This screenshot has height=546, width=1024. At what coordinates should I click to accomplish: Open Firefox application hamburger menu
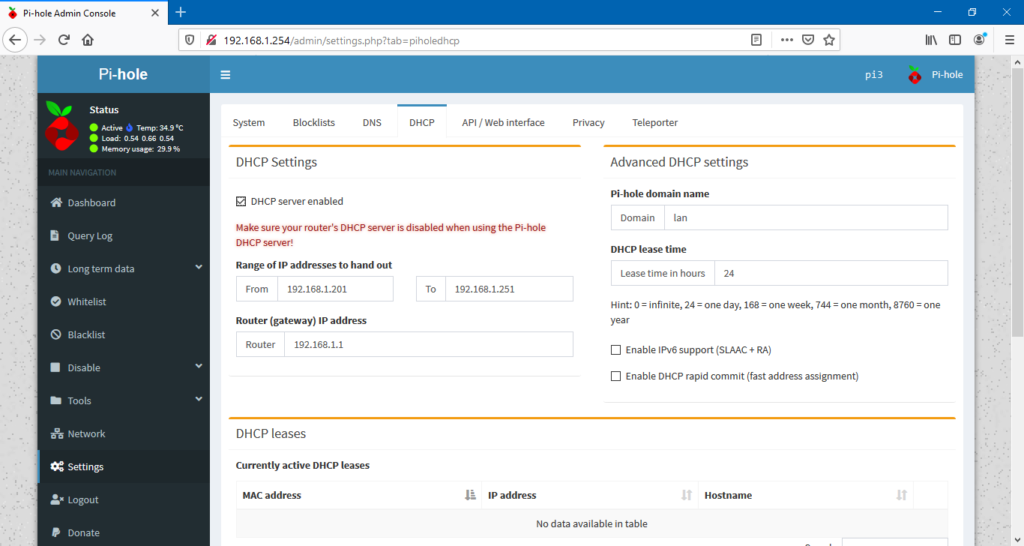click(1009, 40)
